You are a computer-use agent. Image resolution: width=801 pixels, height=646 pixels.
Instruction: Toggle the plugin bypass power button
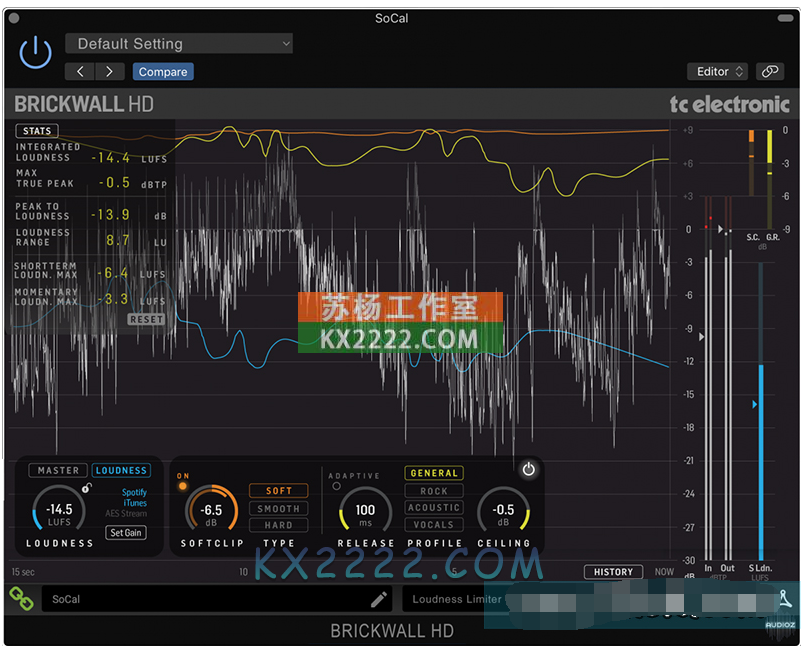click(35, 52)
